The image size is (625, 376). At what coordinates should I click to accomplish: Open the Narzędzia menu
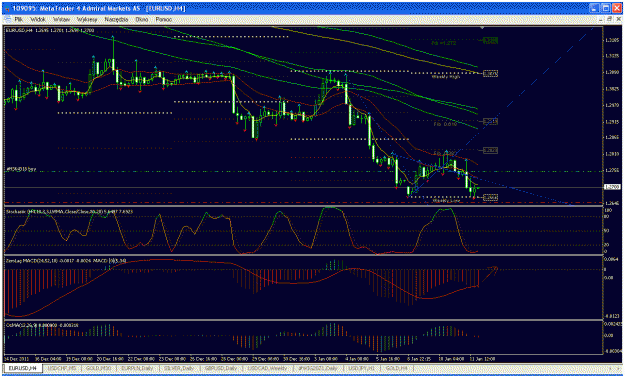tap(116, 19)
